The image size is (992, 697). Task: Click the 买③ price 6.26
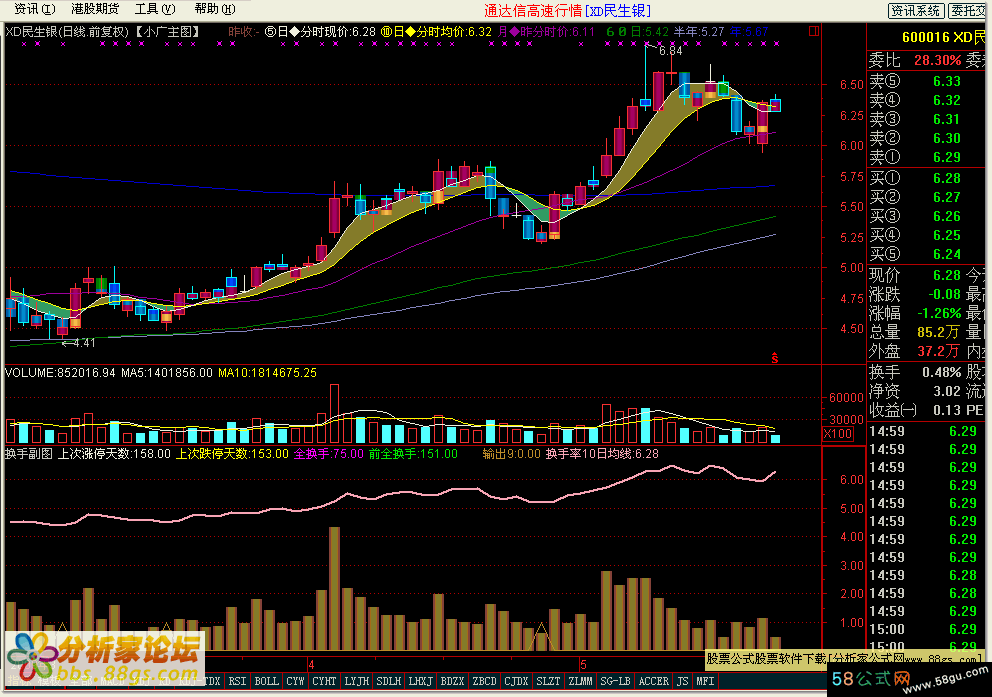click(946, 216)
